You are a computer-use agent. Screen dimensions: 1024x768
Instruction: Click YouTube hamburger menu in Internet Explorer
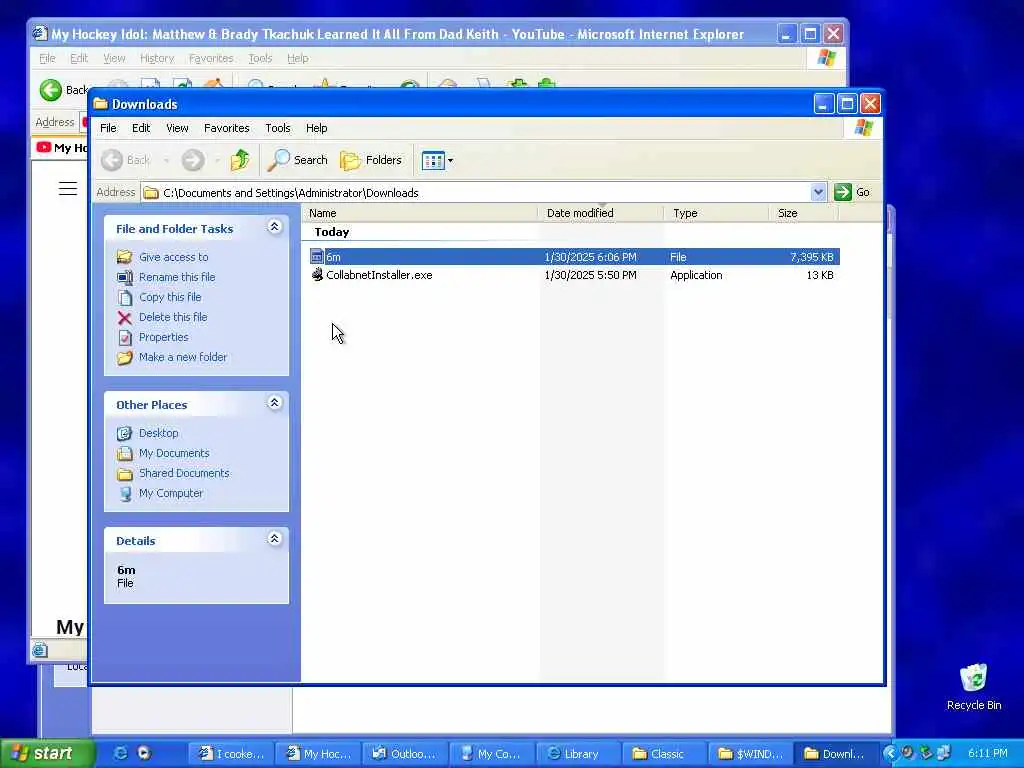click(68, 189)
